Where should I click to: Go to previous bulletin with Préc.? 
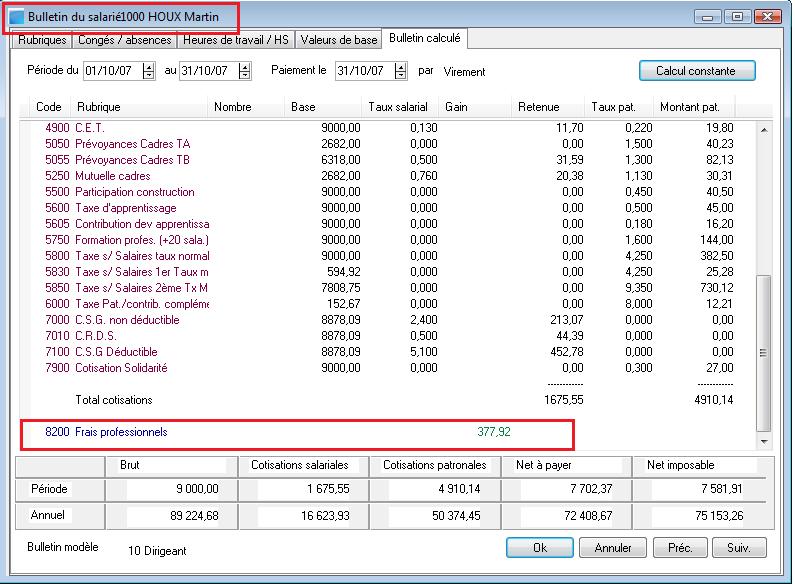coord(680,548)
